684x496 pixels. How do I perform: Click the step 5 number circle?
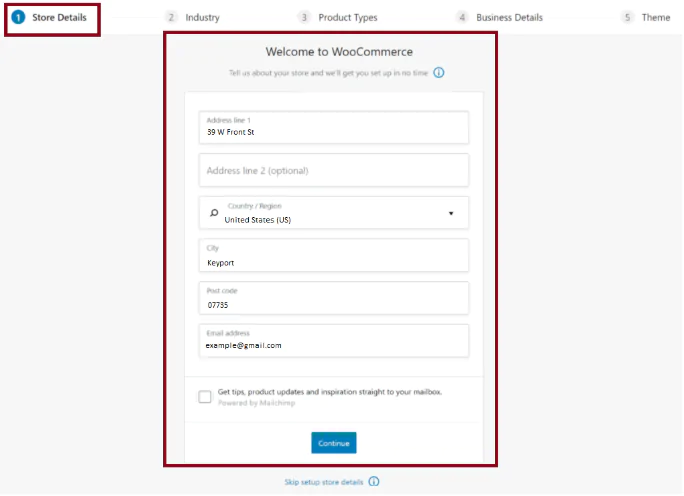(x=627, y=17)
